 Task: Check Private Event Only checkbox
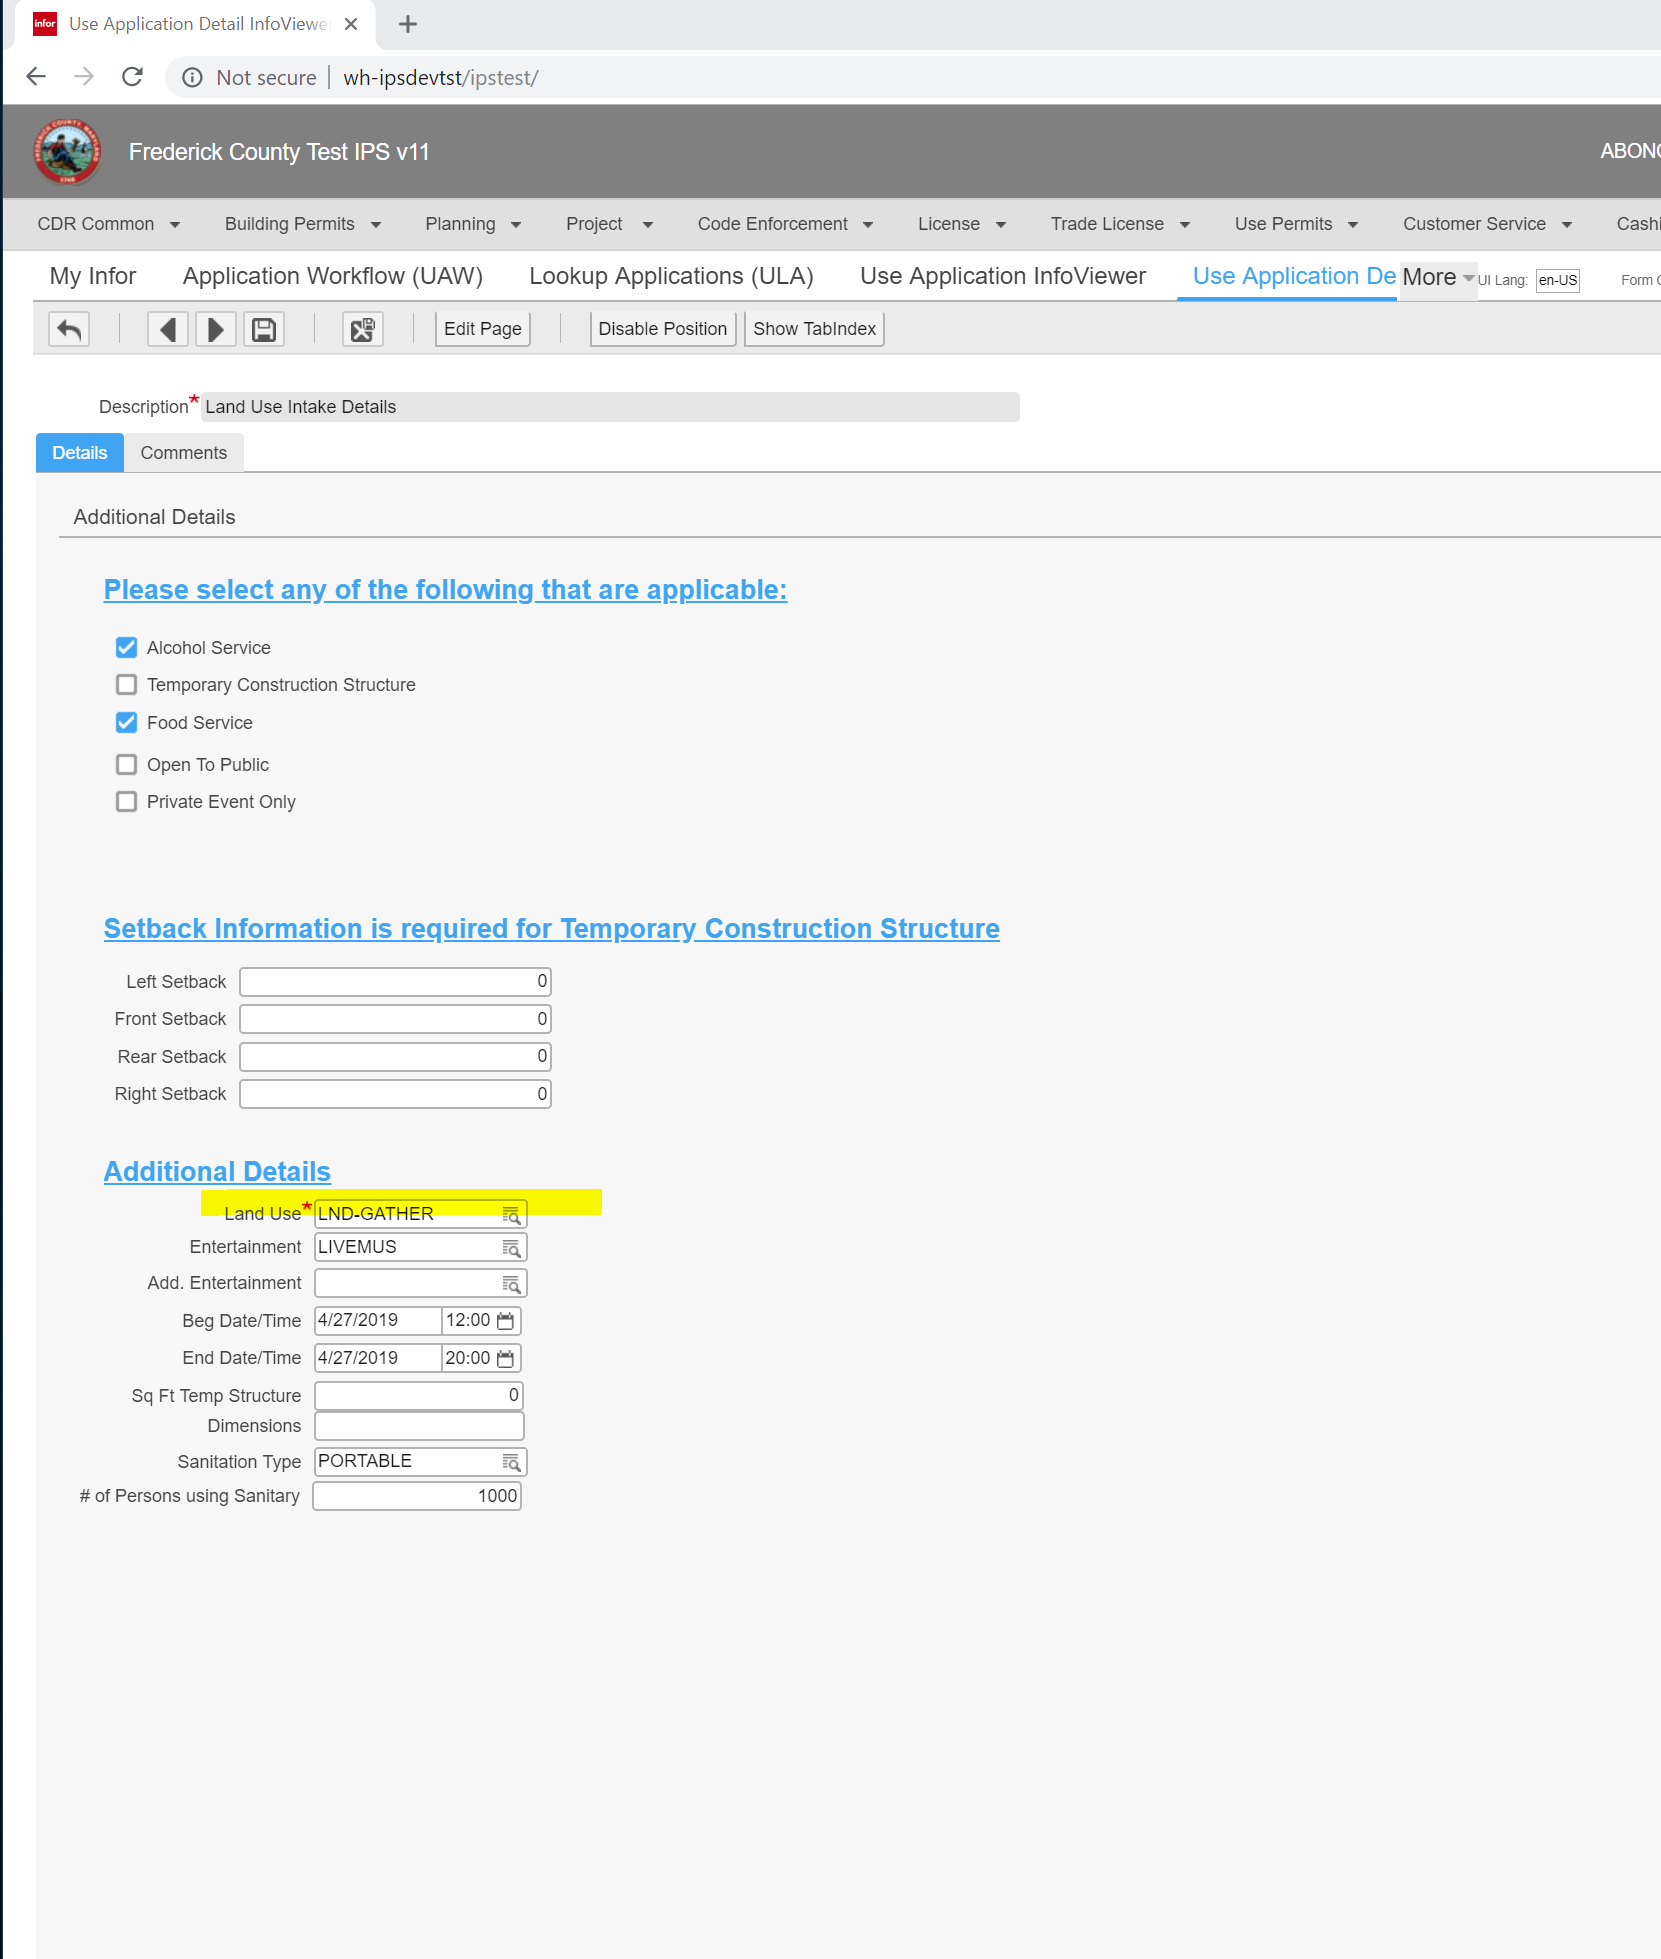(x=126, y=802)
